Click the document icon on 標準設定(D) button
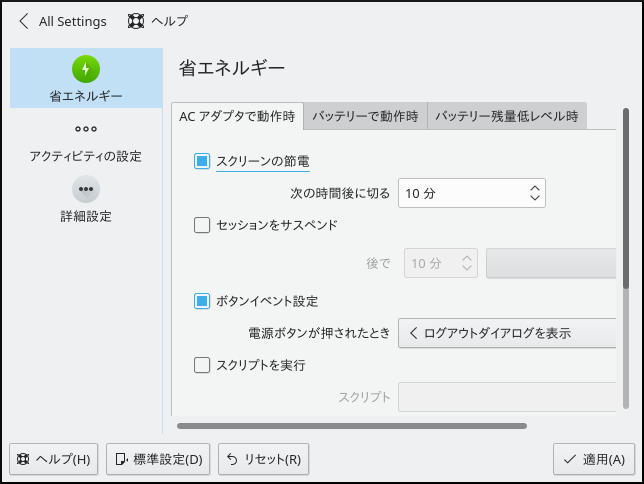644x484 pixels. (x=121, y=459)
